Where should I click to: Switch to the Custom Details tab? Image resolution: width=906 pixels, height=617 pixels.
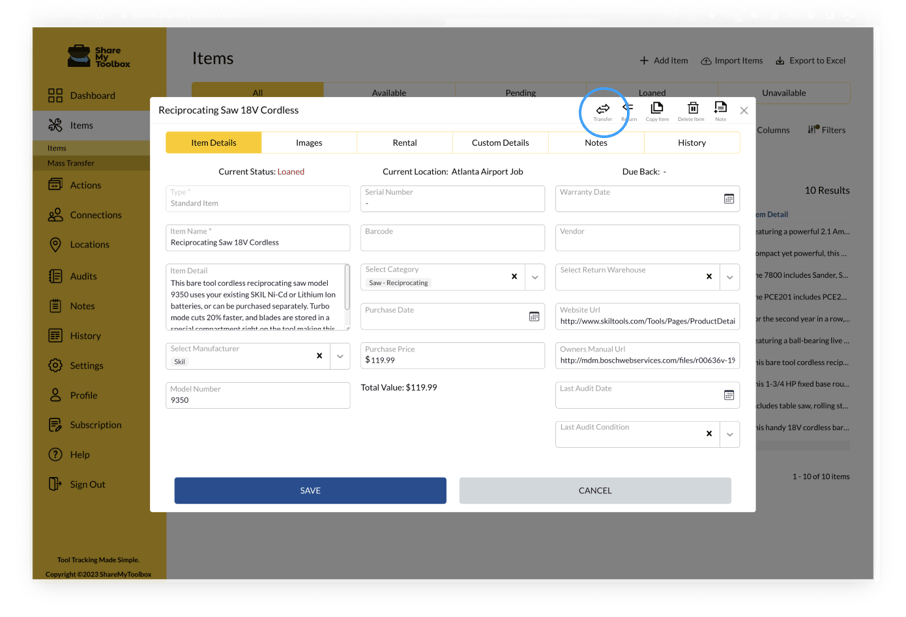coord(500,143)
